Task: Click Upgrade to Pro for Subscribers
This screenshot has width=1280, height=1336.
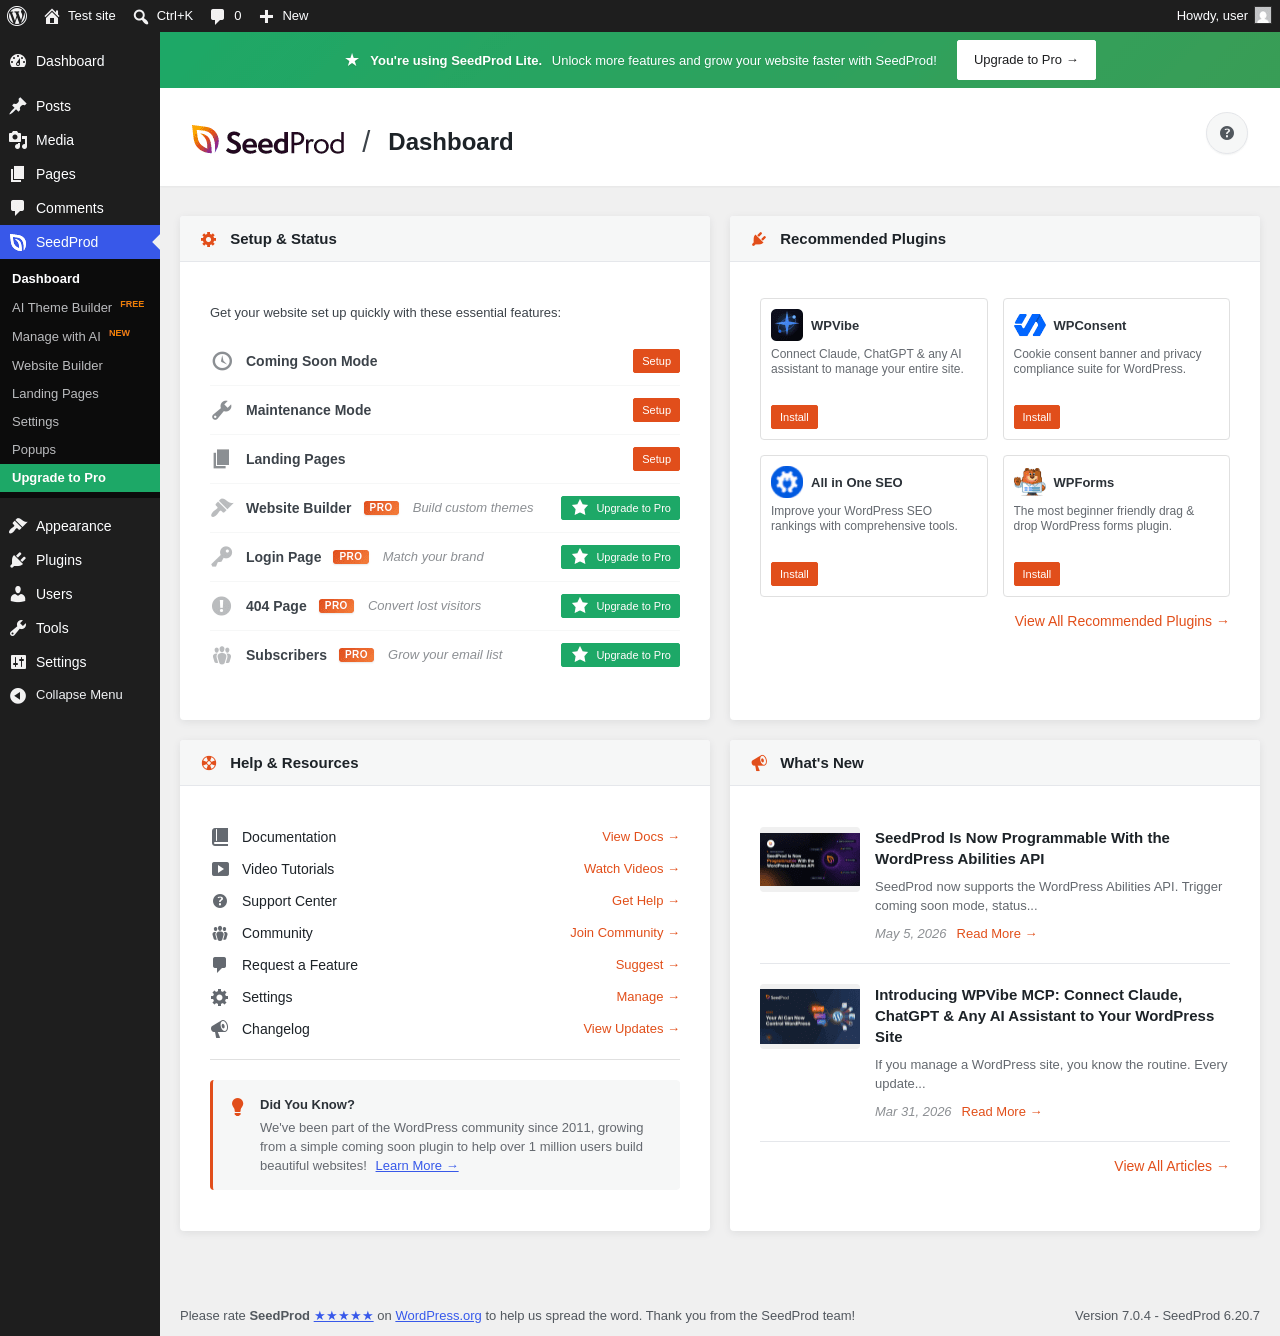Action: pos(620,655)
